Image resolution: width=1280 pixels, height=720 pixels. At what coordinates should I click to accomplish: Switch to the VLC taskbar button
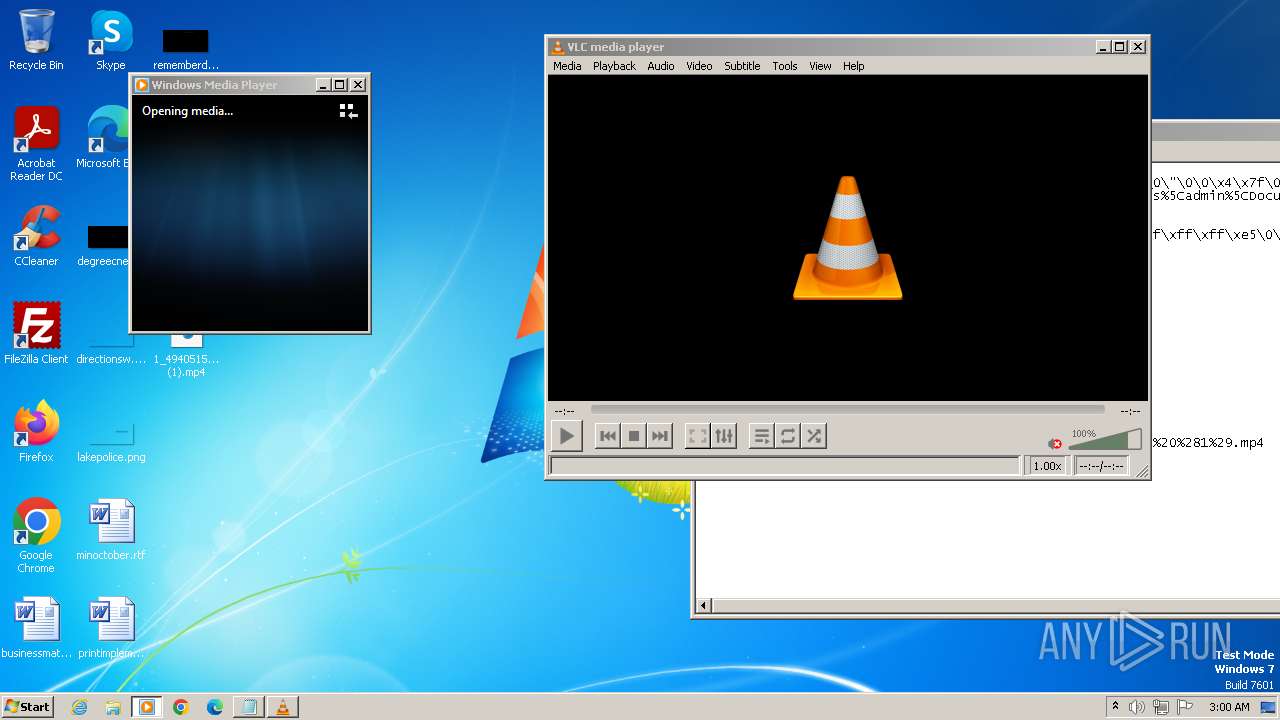click(x=283, y=707)
